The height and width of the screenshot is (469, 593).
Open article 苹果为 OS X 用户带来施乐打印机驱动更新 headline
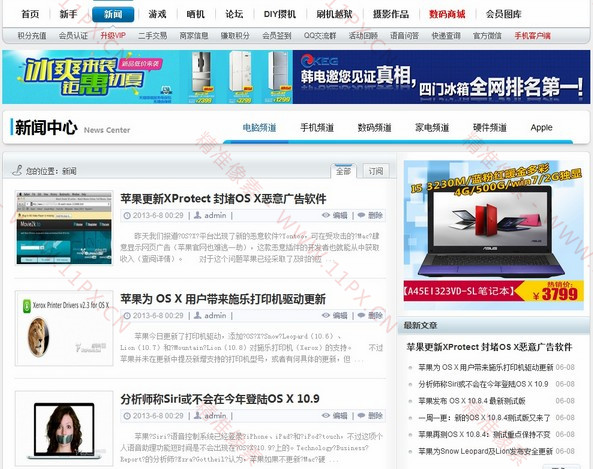click(x=223, y=299)
